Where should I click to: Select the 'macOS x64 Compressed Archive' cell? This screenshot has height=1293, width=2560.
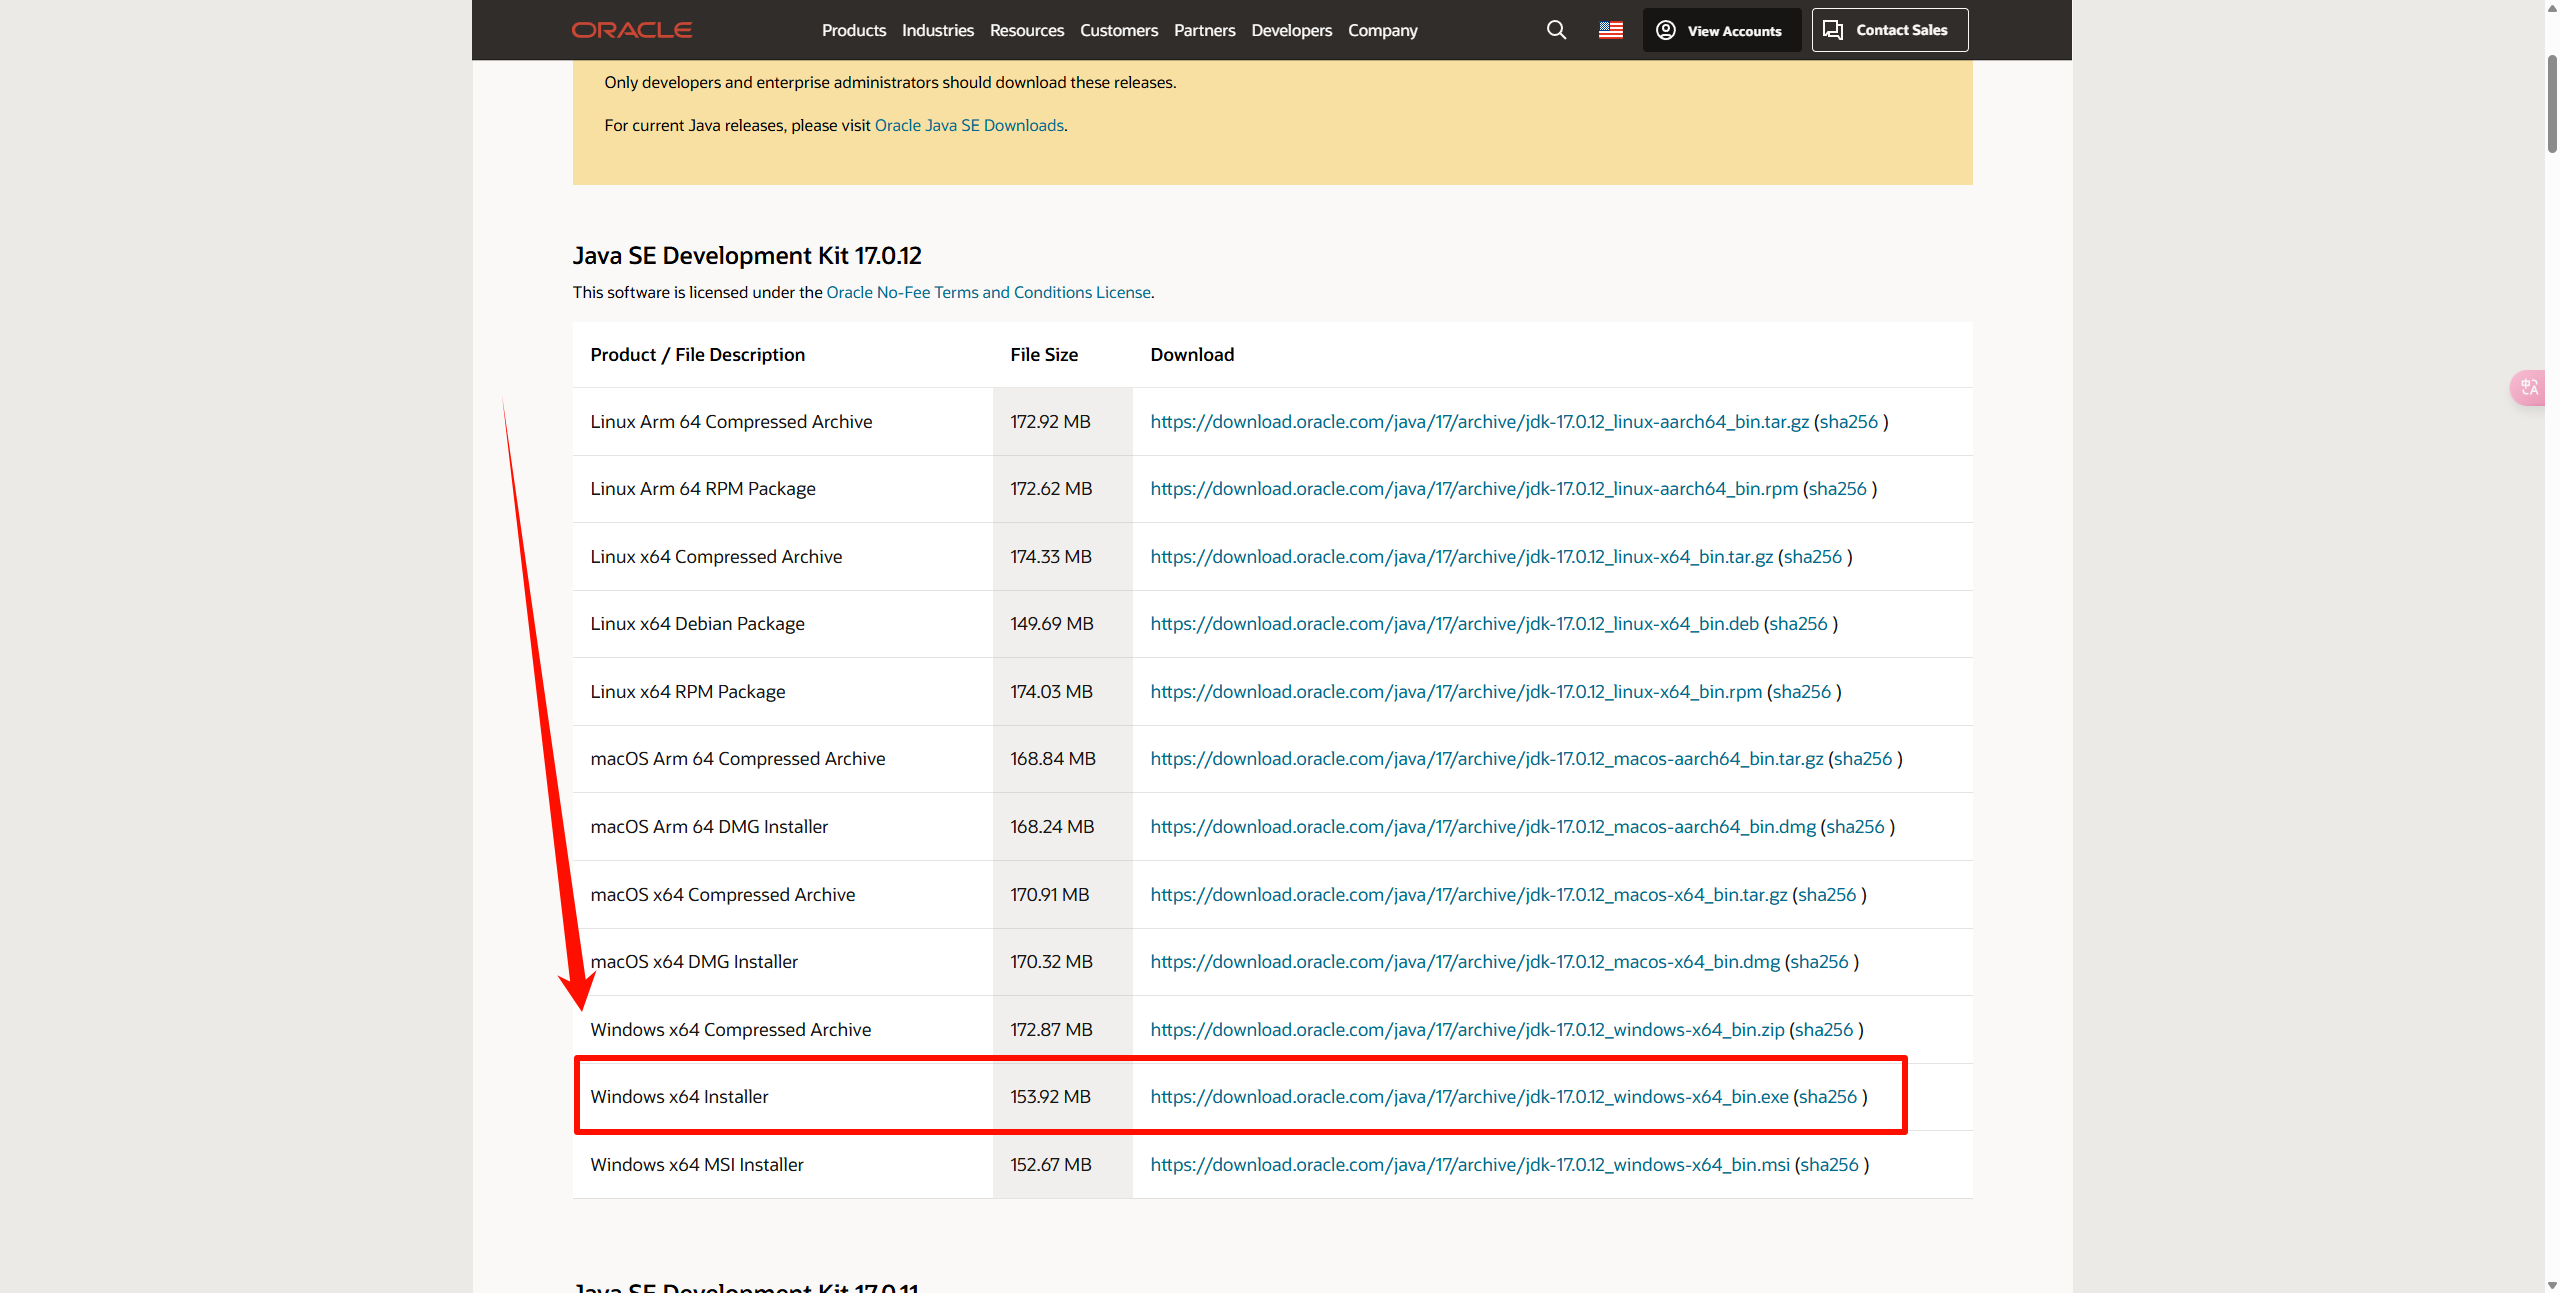(x=783, y=895)
